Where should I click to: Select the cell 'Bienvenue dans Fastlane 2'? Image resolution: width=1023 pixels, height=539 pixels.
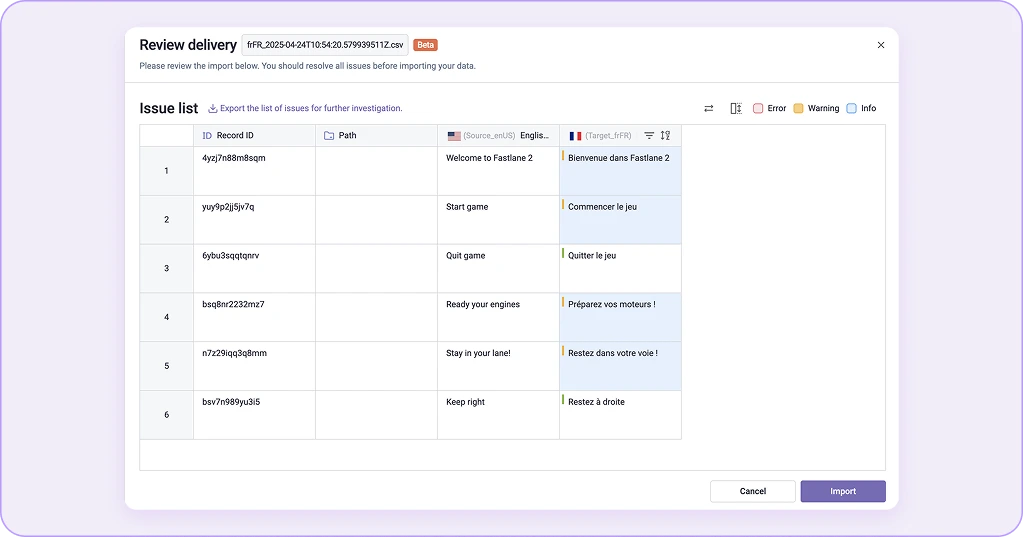coord(620,171)
